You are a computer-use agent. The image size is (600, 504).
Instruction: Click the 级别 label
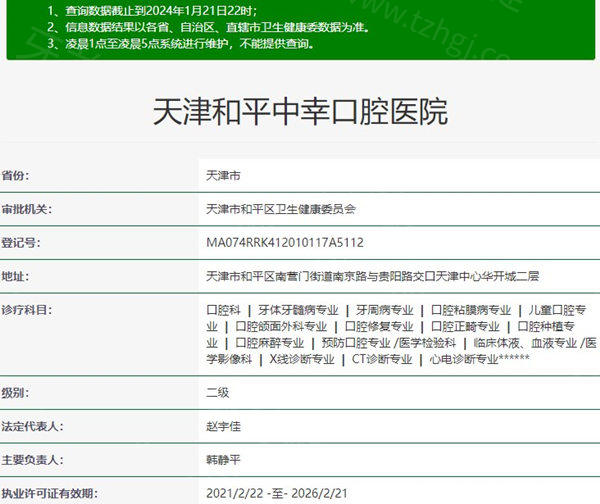15,393
